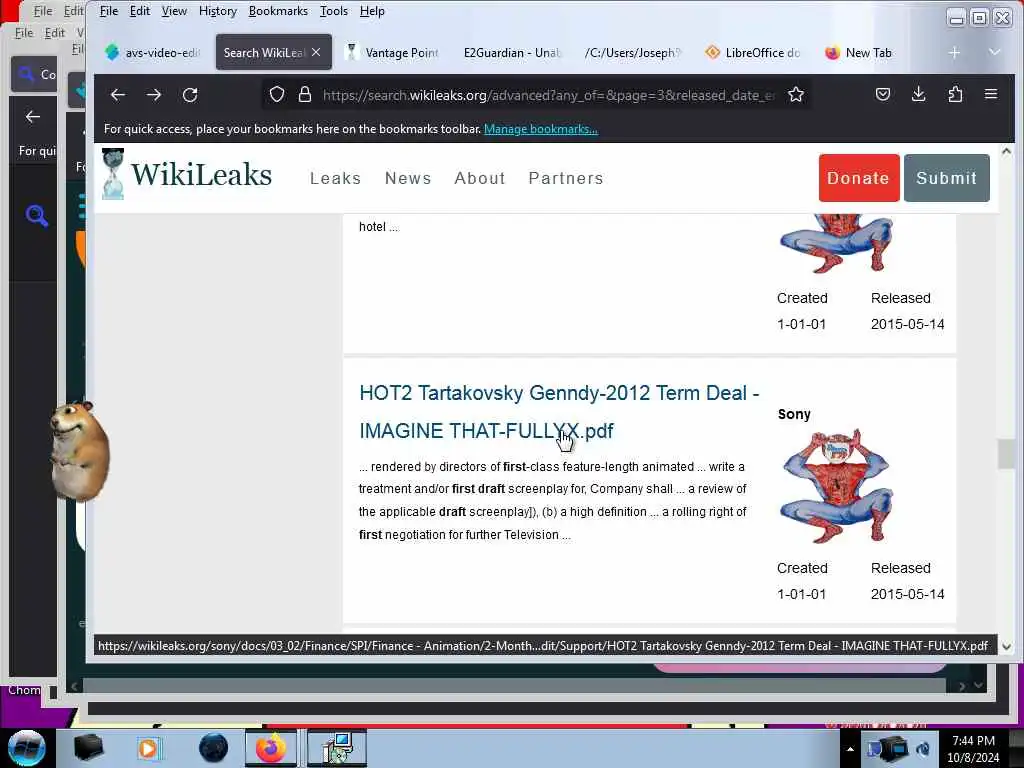The width and height of the screenshot is (1024, 768).
Task: Open the Firefox taskbar icon
Action: pos(270,748)
